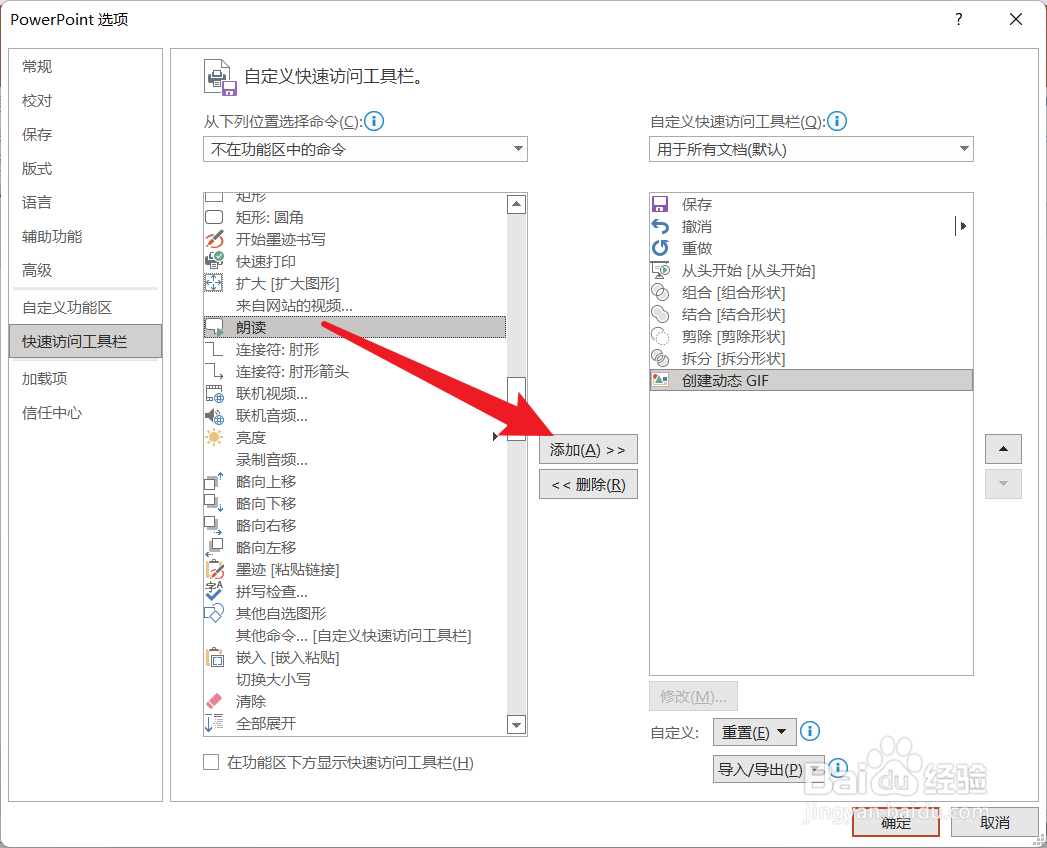1047x848 pixels.
Task: Click the 重做 redo icon
Action: pos(660,248)
